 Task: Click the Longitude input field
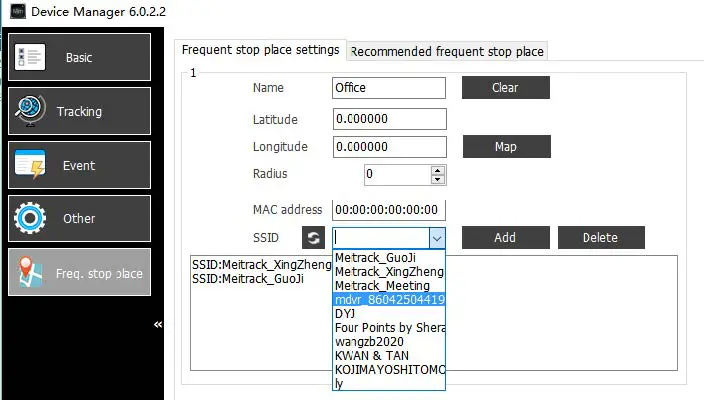click(x=390, y=147)
